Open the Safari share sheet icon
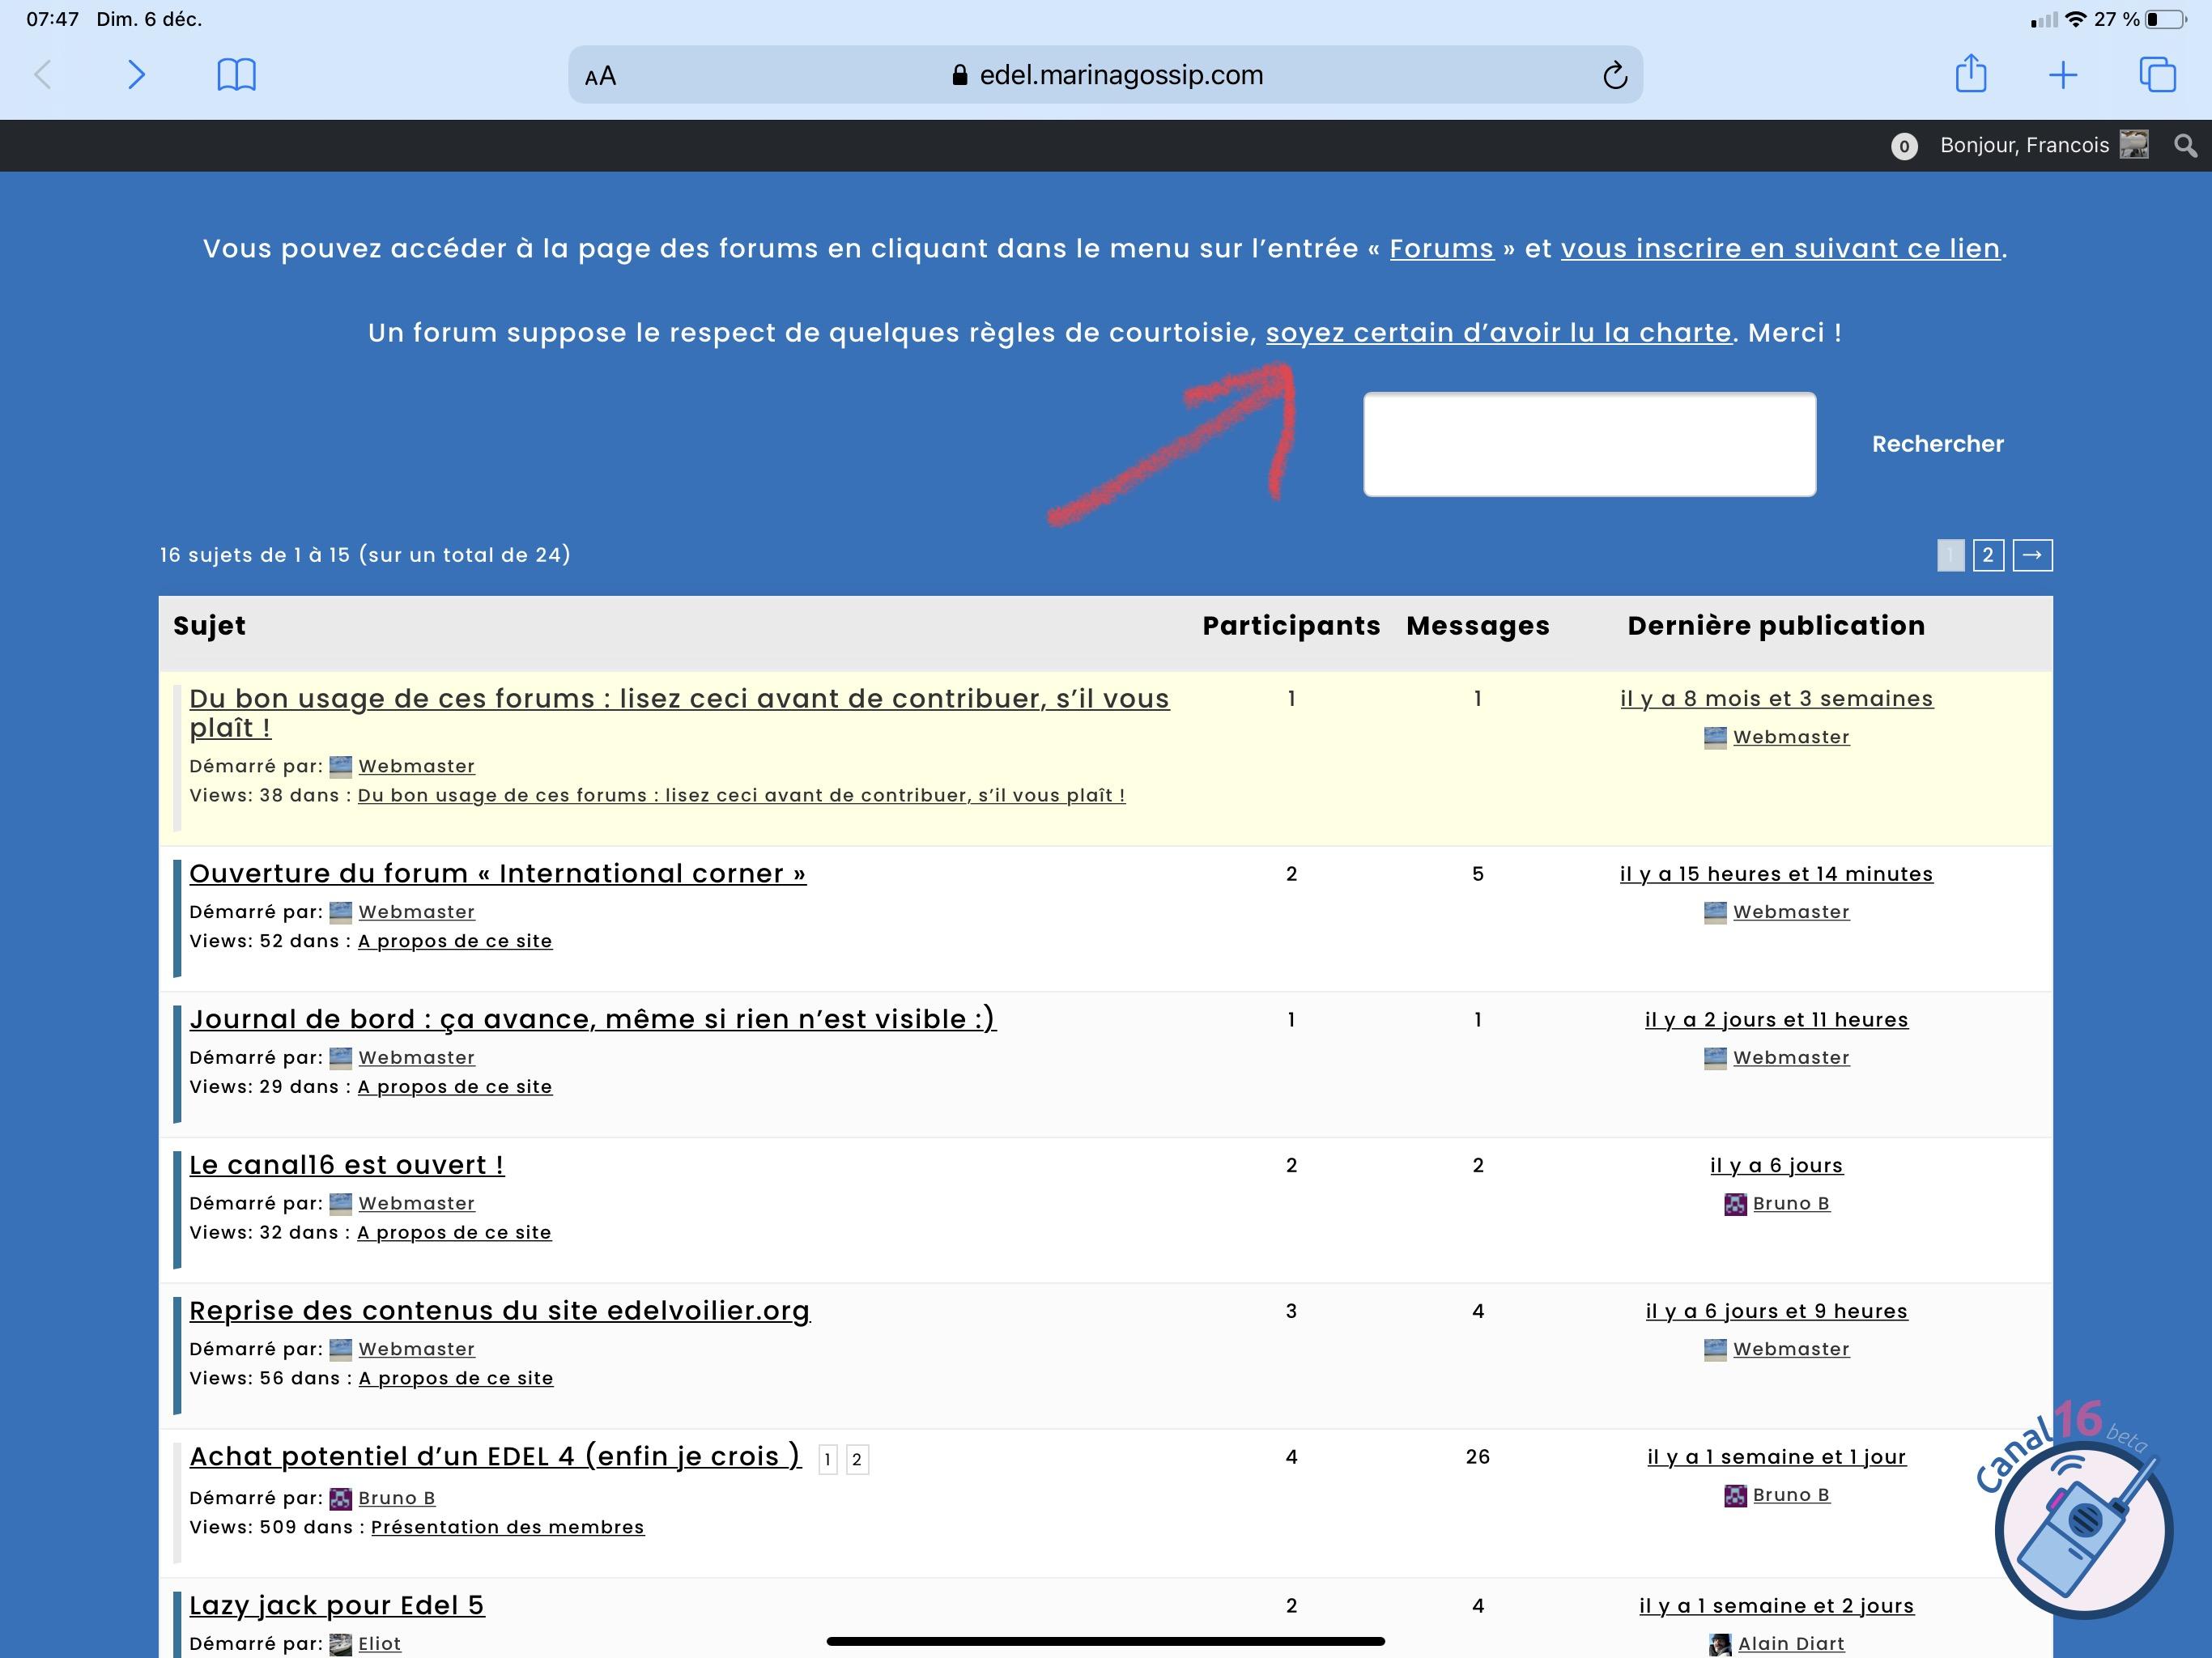This screenshot has width=2212, height=1658. pyautogui.click(x=1971, y=73)
